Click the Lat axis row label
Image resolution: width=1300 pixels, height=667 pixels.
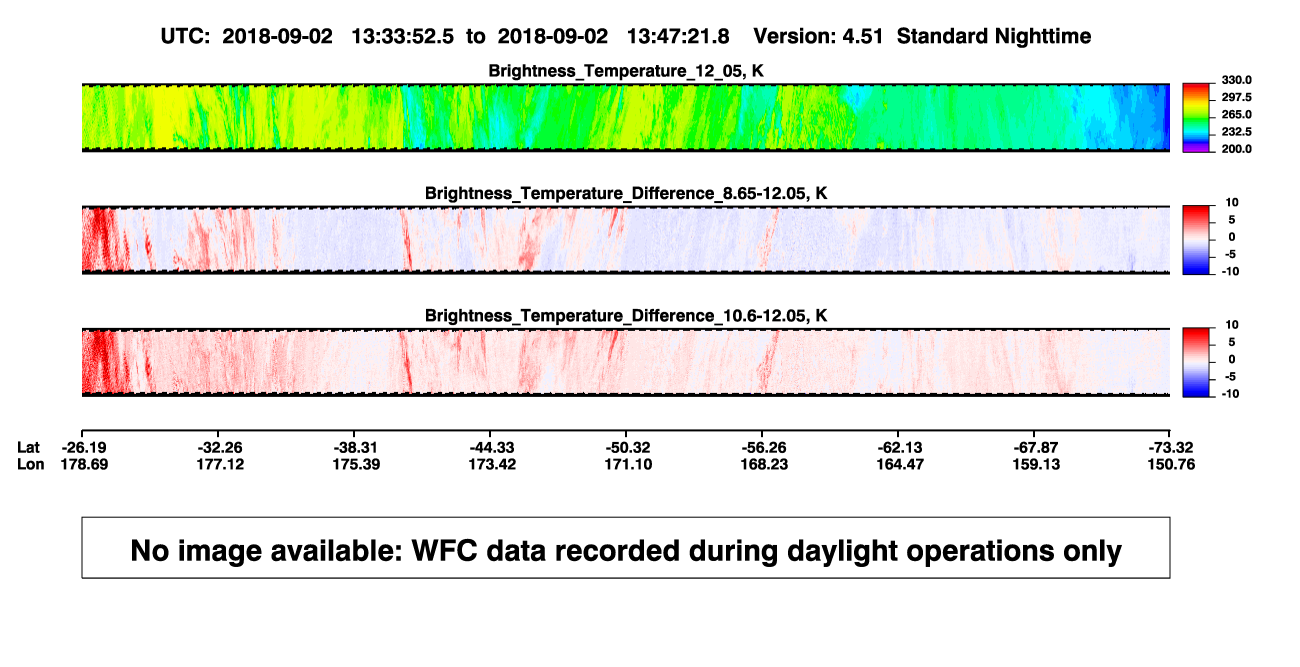(x=29, y=447)
